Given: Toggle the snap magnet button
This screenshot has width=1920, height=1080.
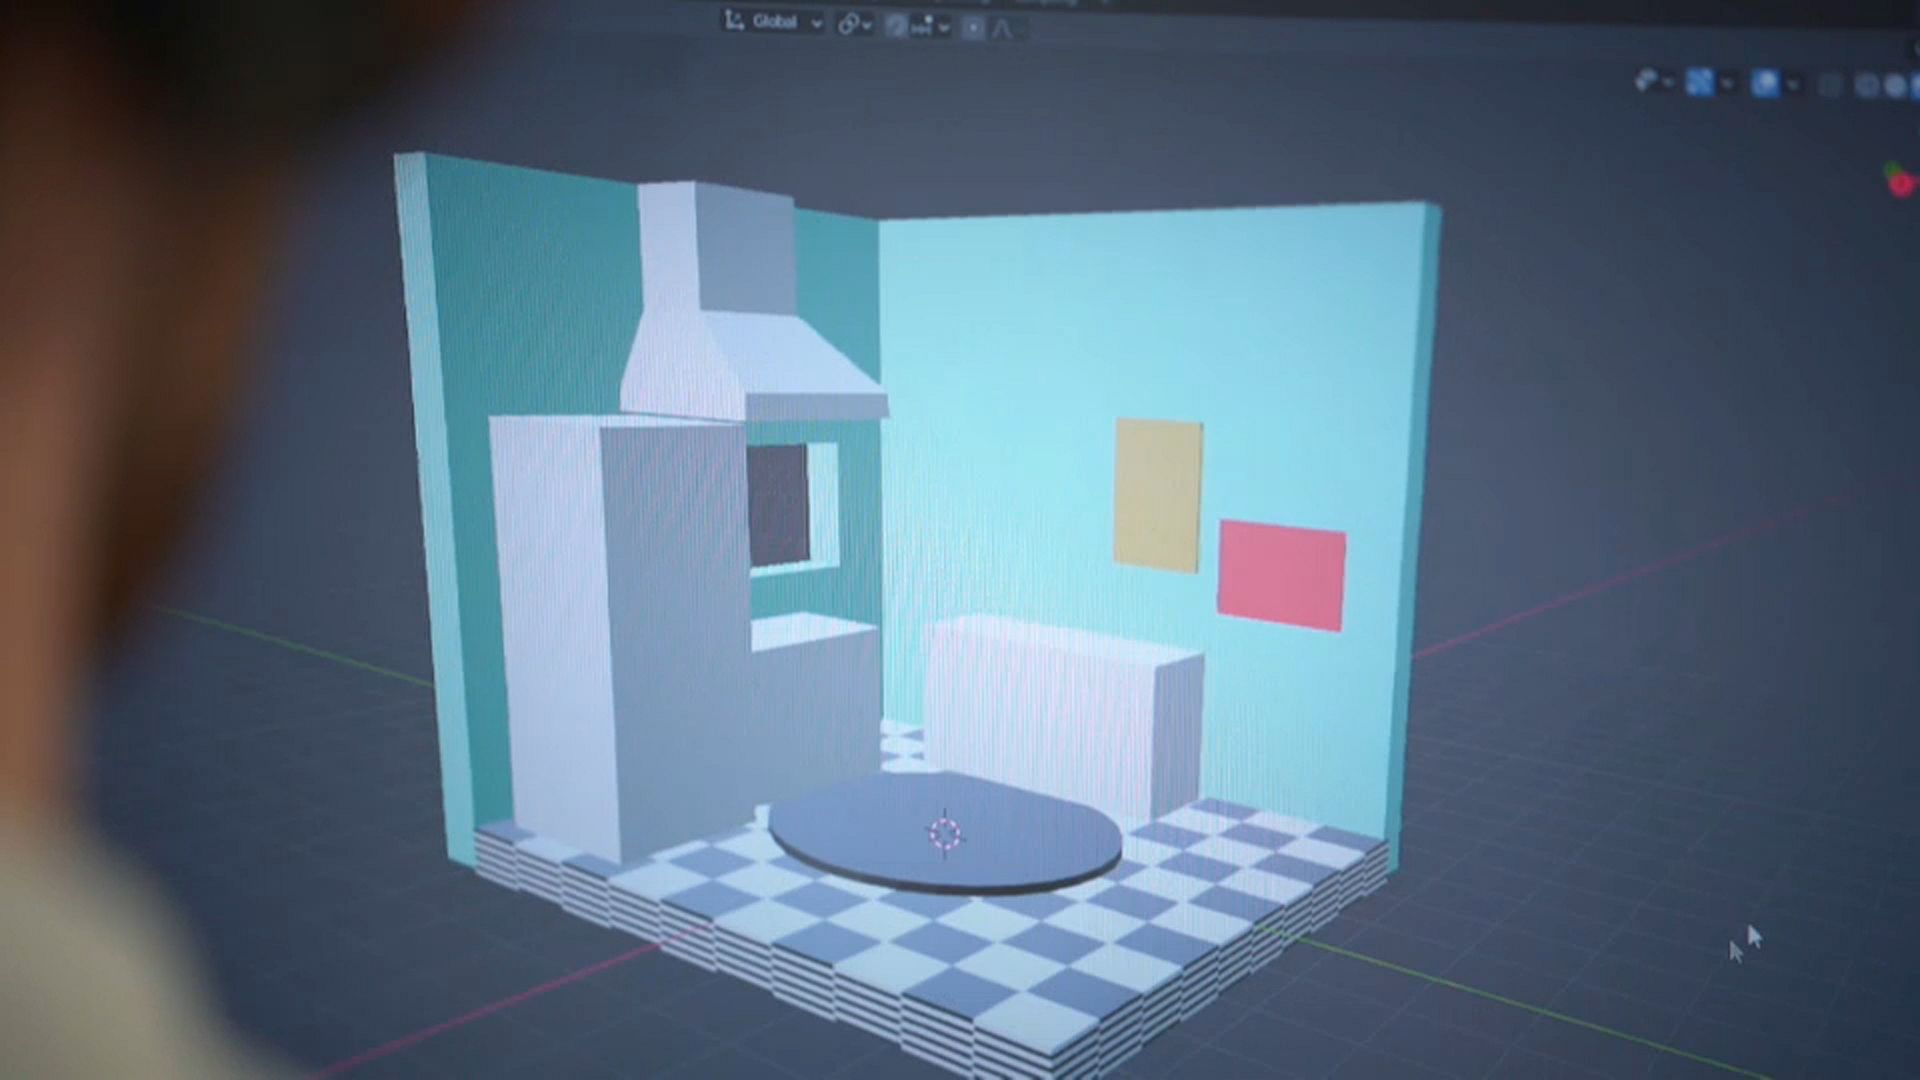Looking at the screenshot, I should click(x=897, y=27).
